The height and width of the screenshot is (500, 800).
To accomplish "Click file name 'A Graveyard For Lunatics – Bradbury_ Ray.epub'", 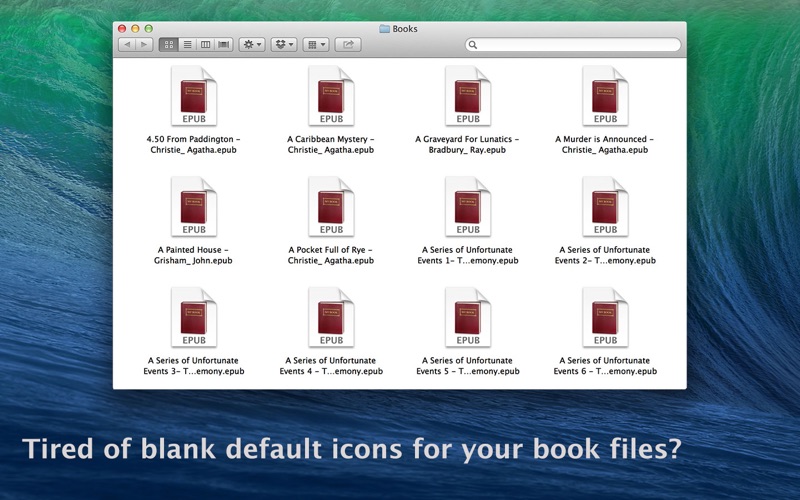I will point(467,144).
